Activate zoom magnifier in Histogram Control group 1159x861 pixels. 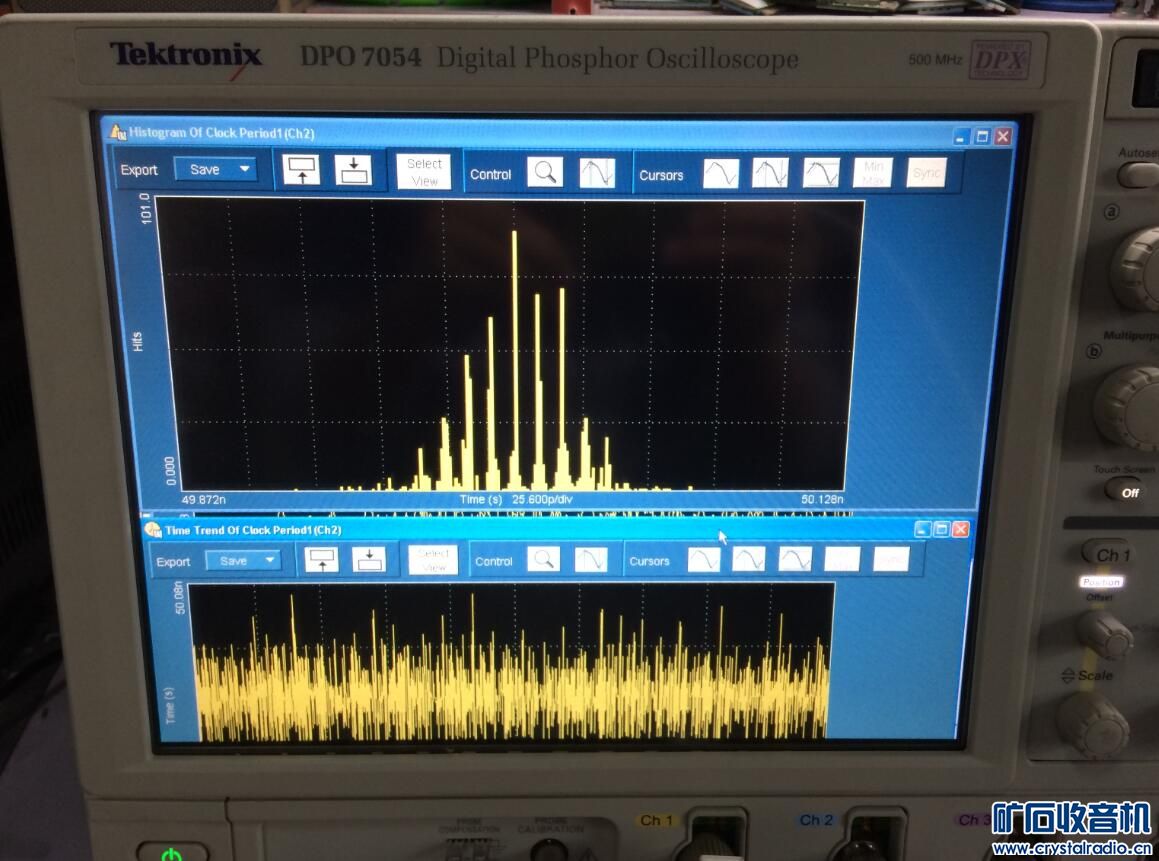click(x=545, y=173)
